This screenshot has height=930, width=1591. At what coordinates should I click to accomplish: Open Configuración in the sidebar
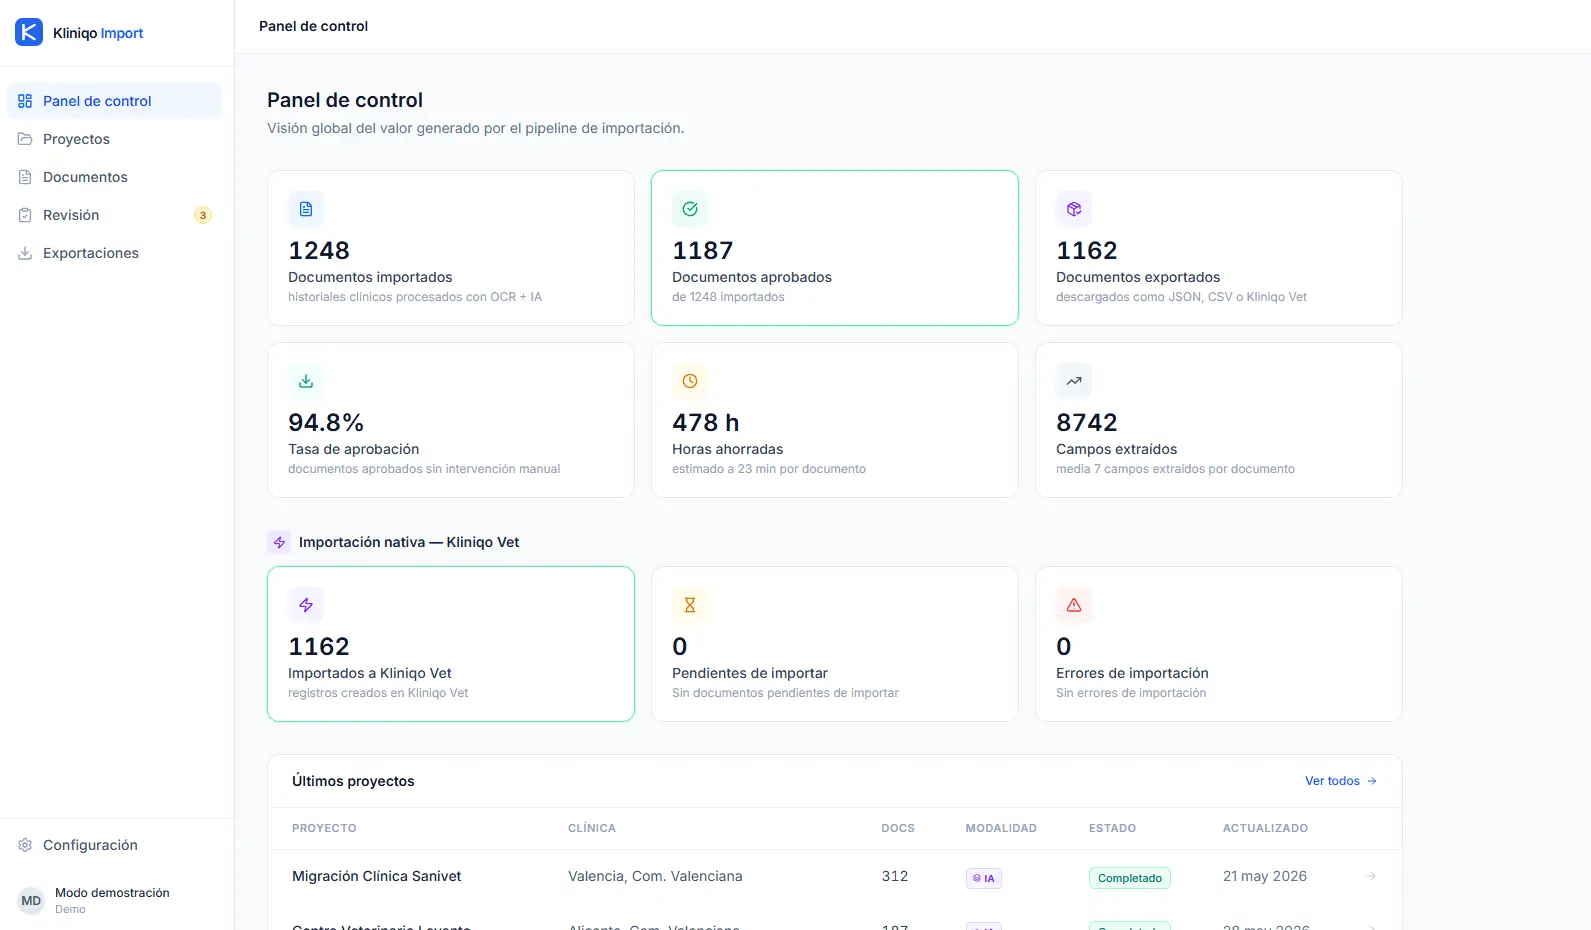pos(114,845)
